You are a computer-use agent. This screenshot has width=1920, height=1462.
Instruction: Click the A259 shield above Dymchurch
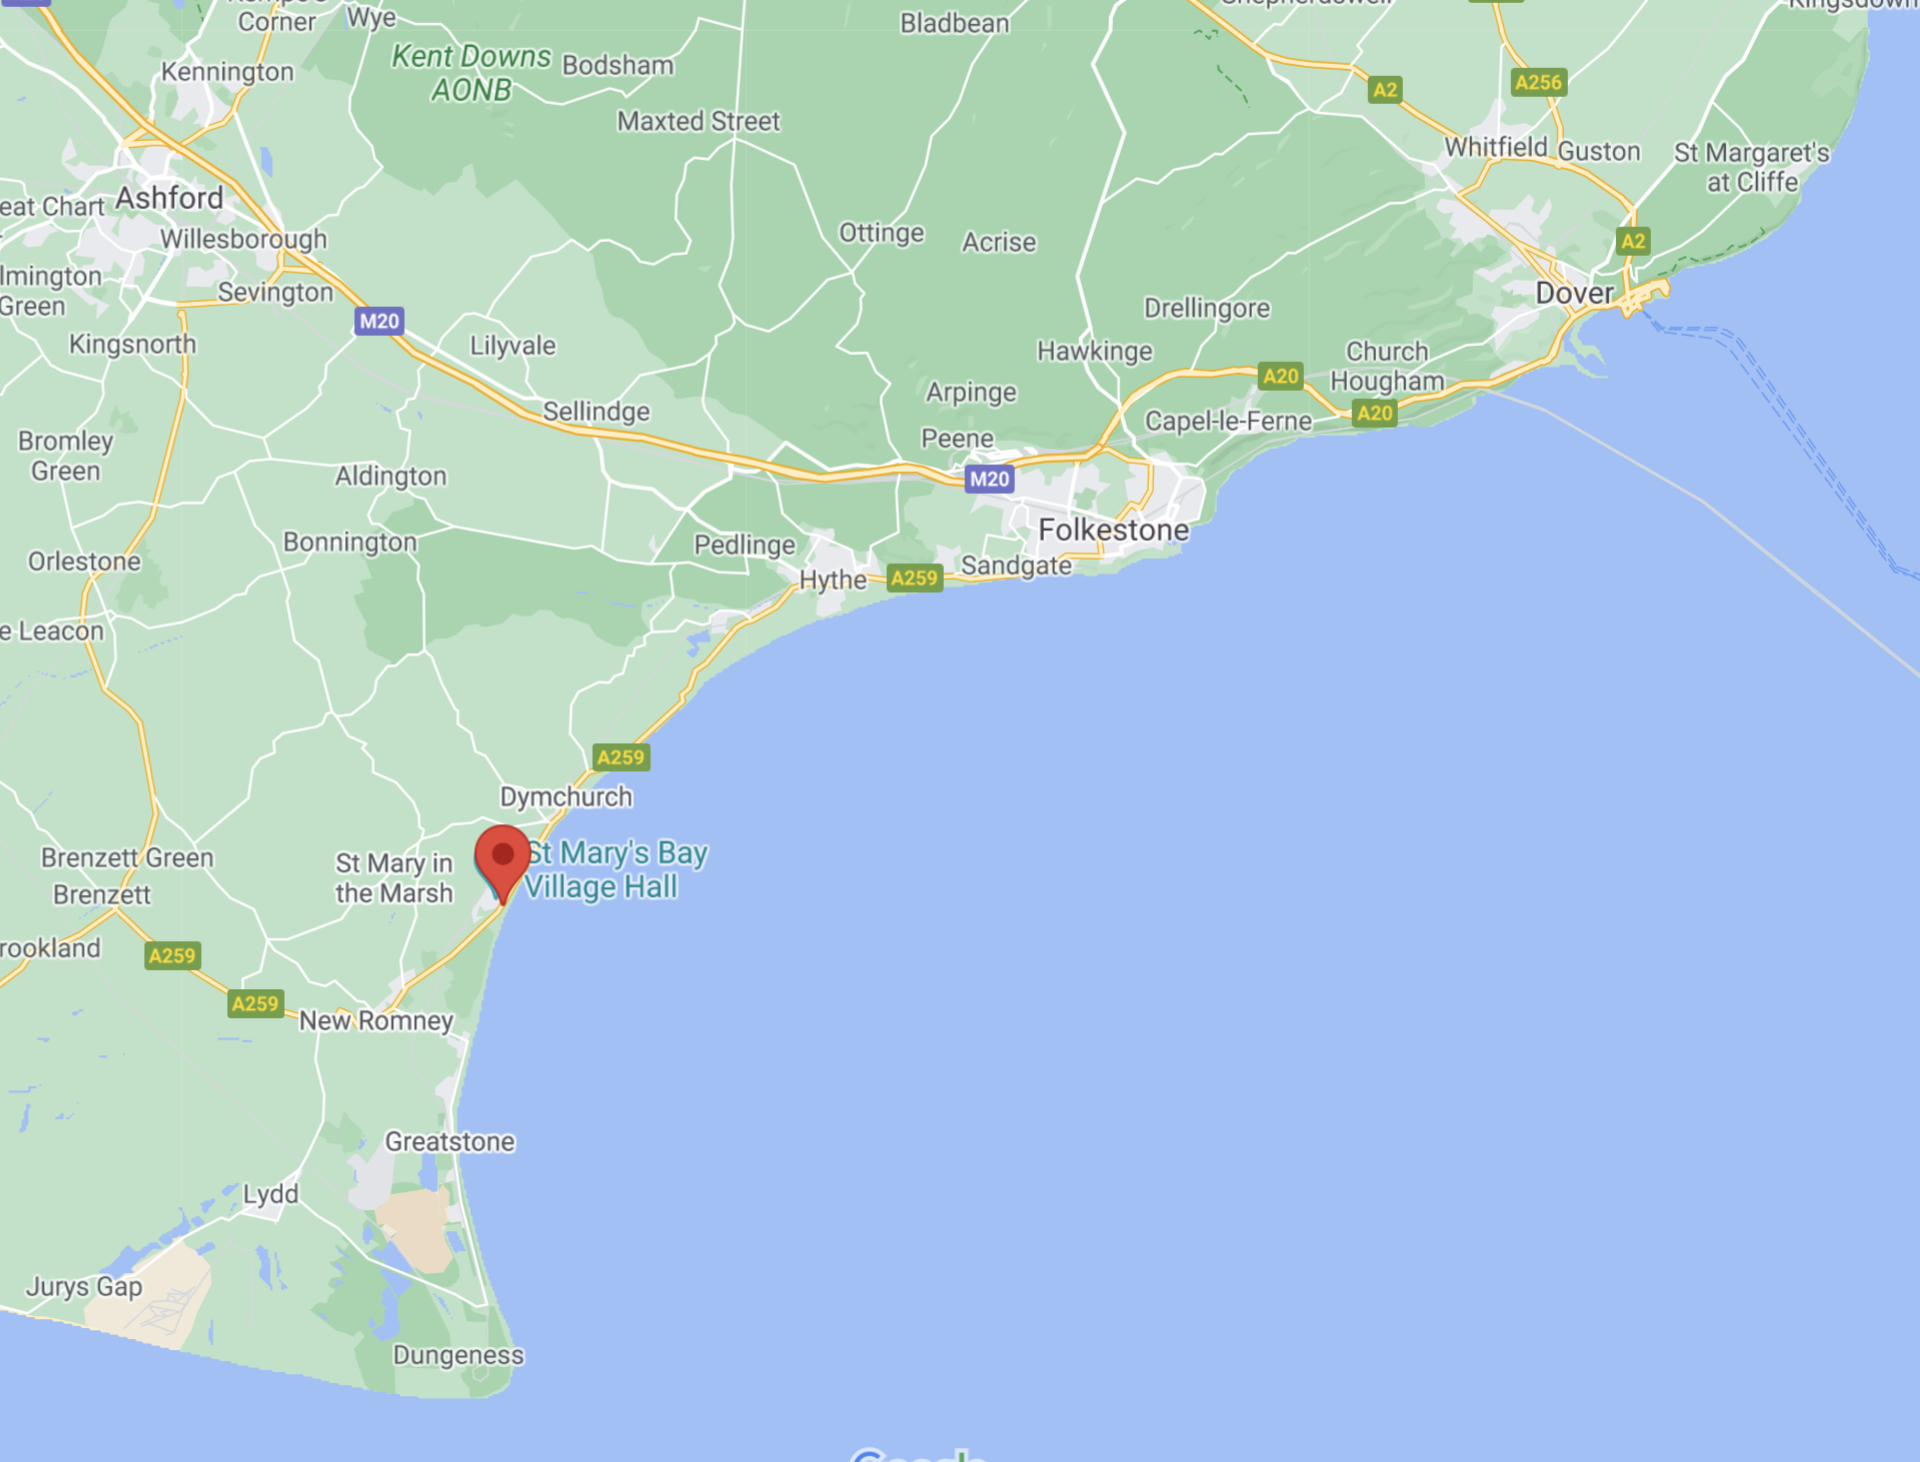coord(621,757)
